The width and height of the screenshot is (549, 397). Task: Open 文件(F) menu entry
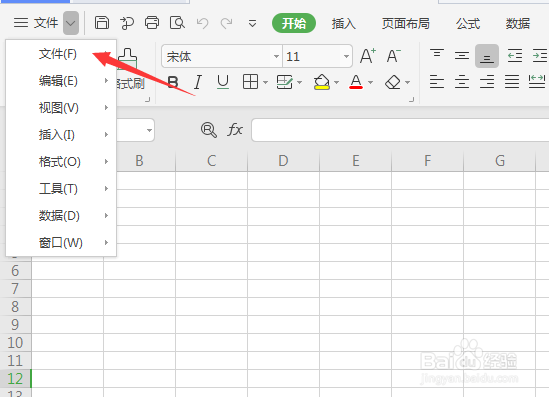point(61,54)
